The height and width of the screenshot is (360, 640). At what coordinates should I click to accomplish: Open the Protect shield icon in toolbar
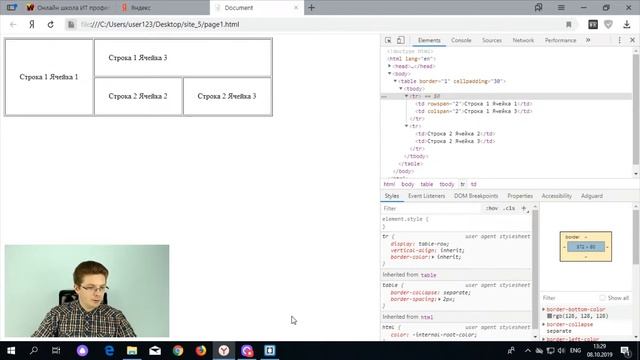coord(609,24)
